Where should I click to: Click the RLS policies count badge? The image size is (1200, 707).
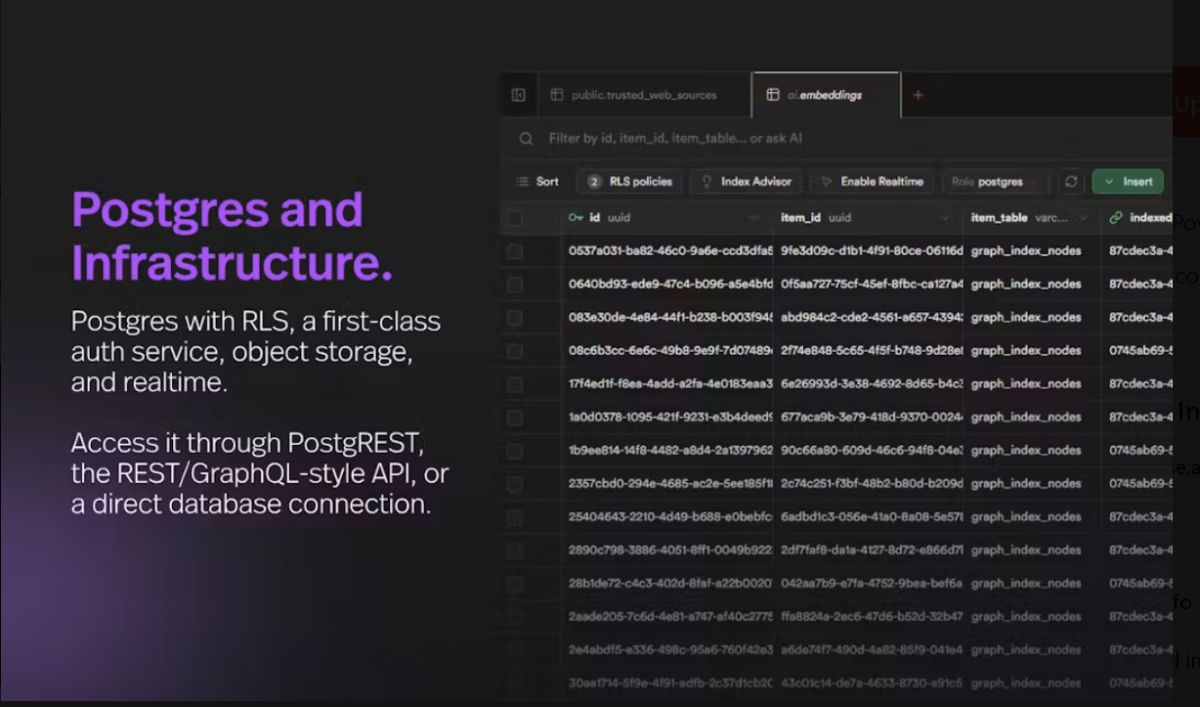(x=594, y=182)
